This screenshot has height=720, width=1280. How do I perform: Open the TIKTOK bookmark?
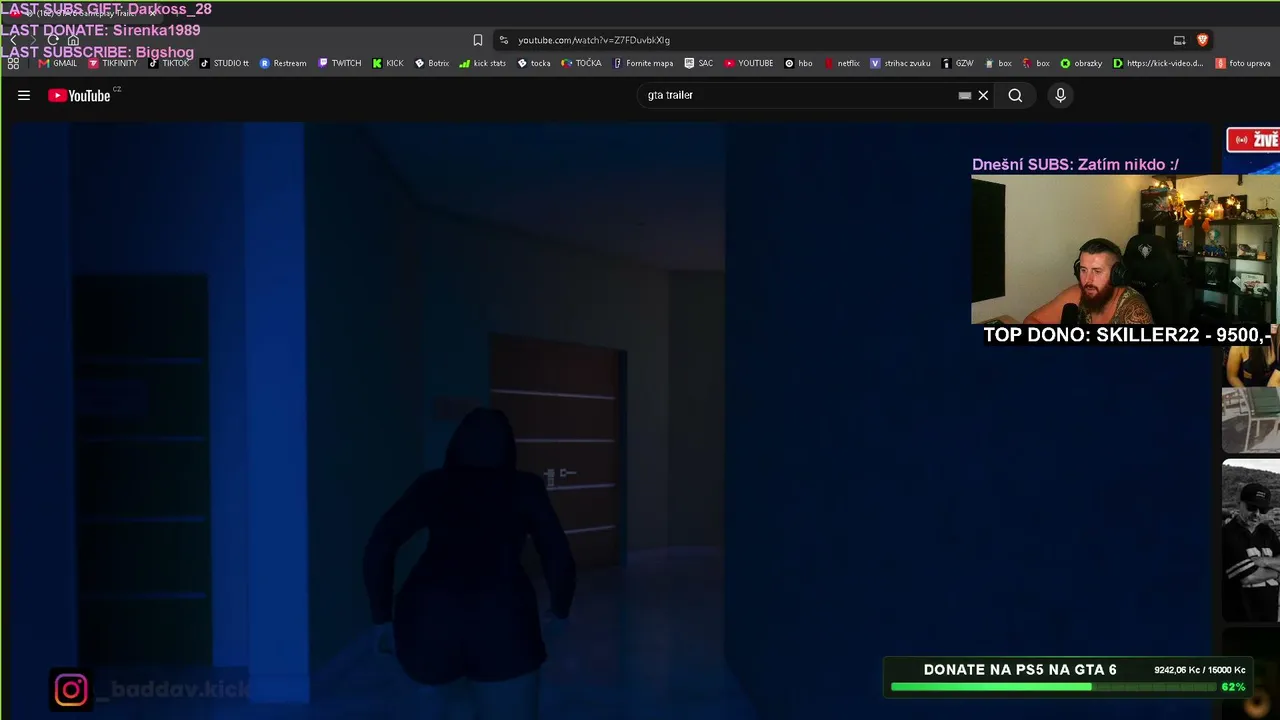[169, 63]
